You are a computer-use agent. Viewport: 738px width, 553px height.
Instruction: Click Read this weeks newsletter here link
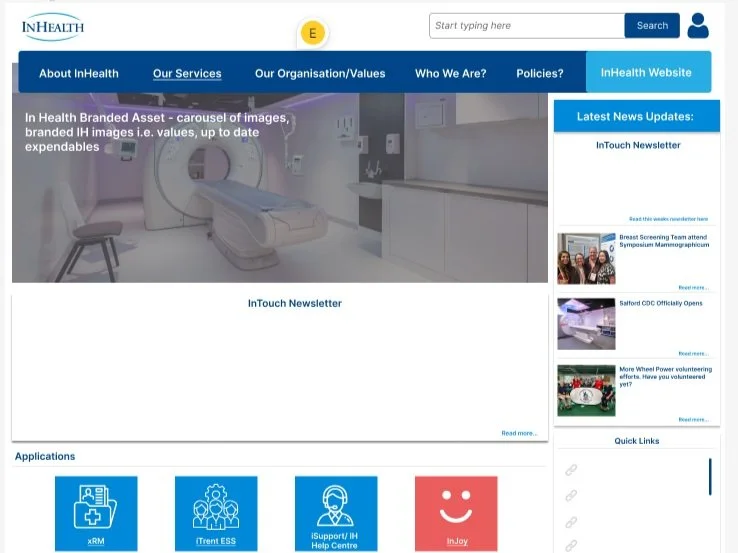[668, 219]
